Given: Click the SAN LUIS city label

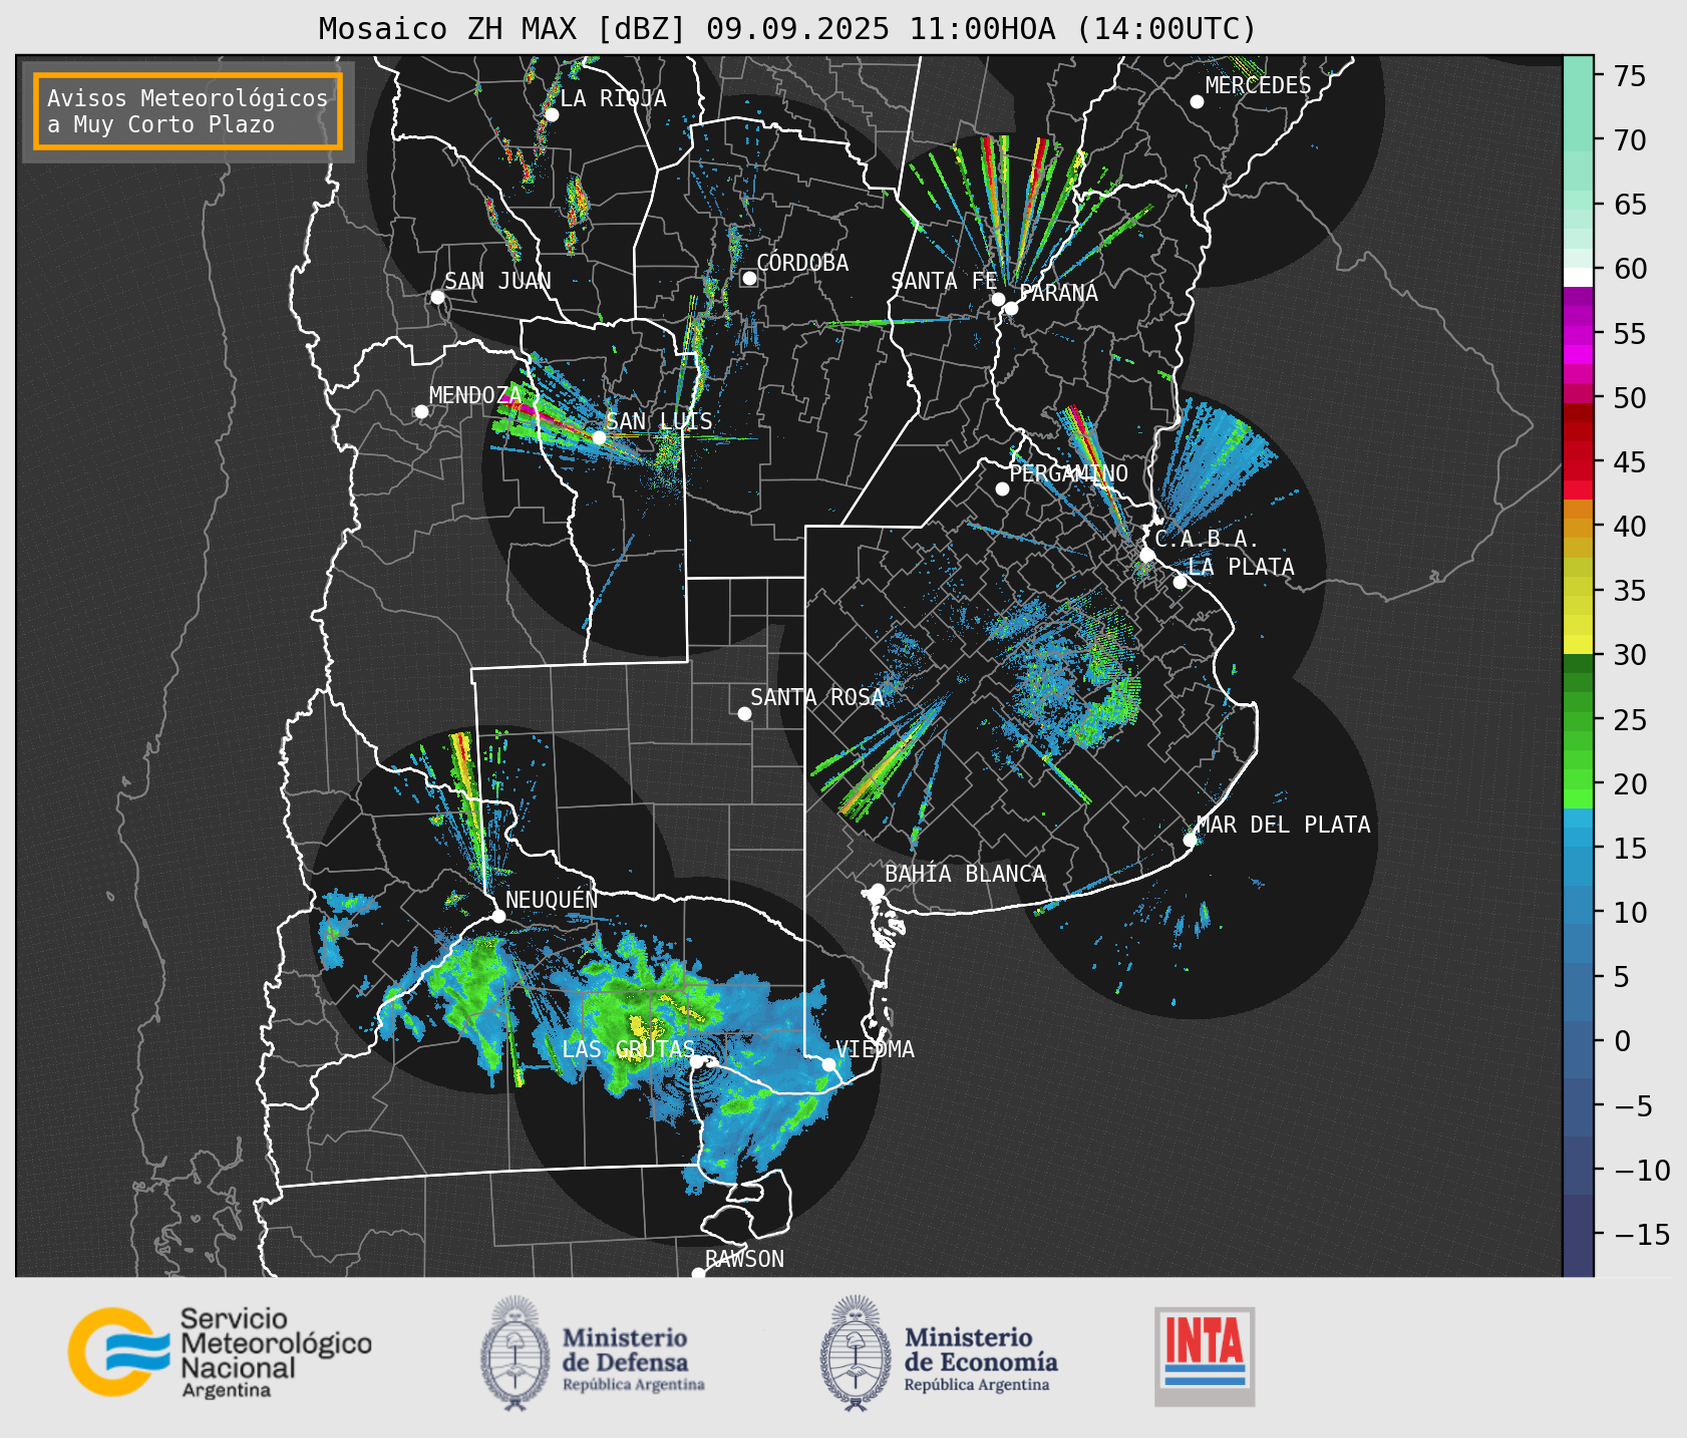Looking at the screenshot, I should click(x=660, y=421).
